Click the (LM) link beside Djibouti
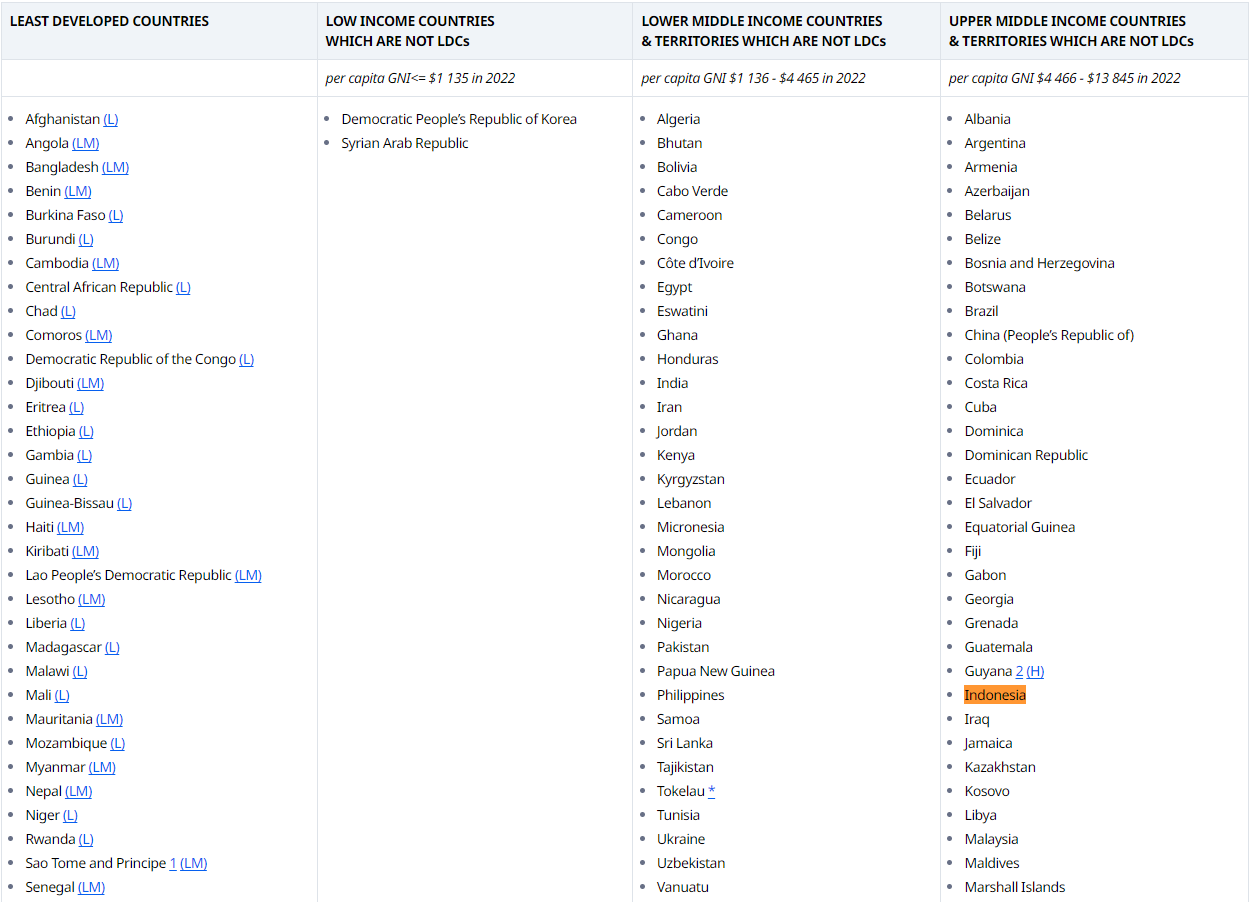Screen dimensions: 1249x902 (x=90, y=383)
